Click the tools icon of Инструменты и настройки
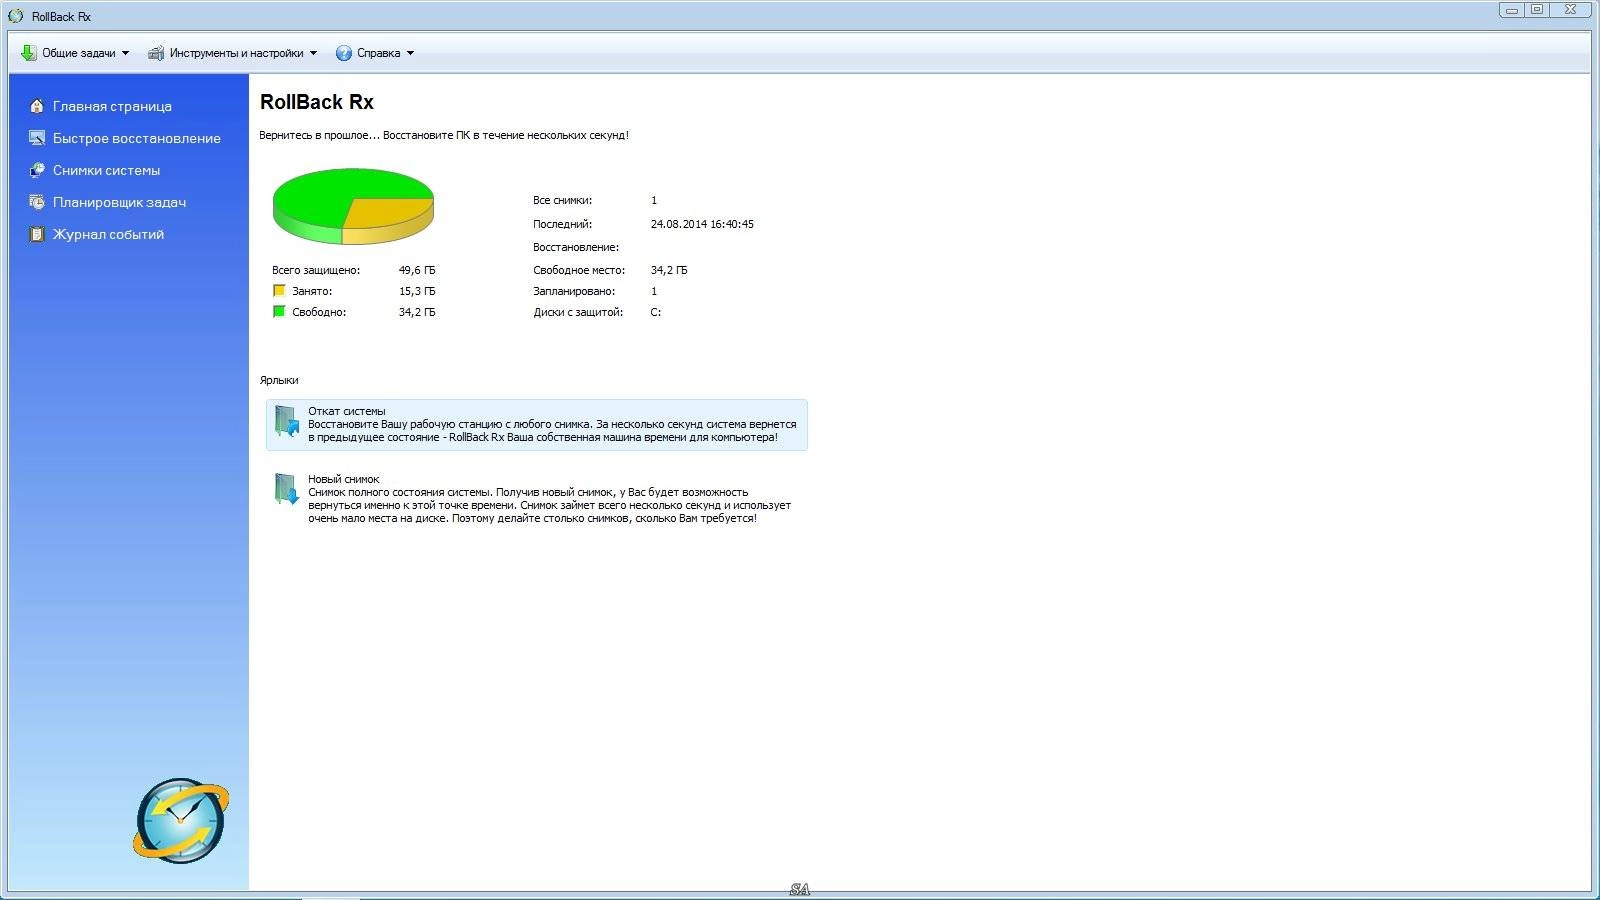The height and width of the screenshot is (900, 1600). click(156, 53)
